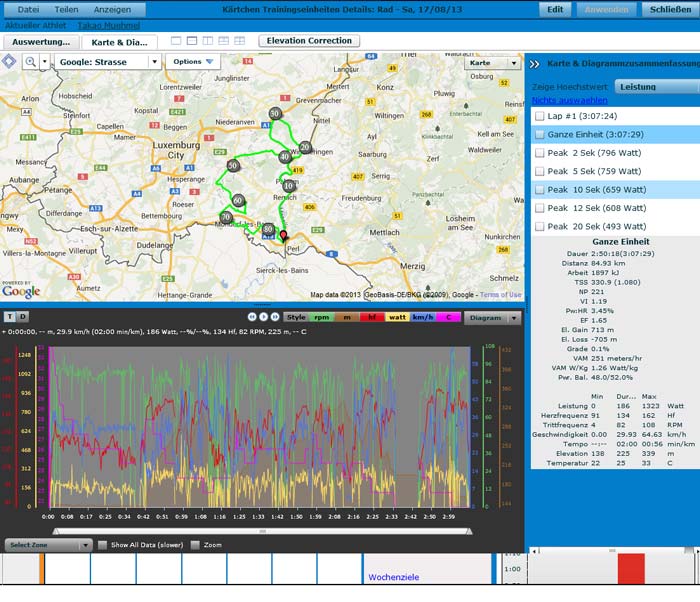Select the single-pane layout icon
Image resolution: width=700 pixels, height=602 pixels.
coord(176,41)
